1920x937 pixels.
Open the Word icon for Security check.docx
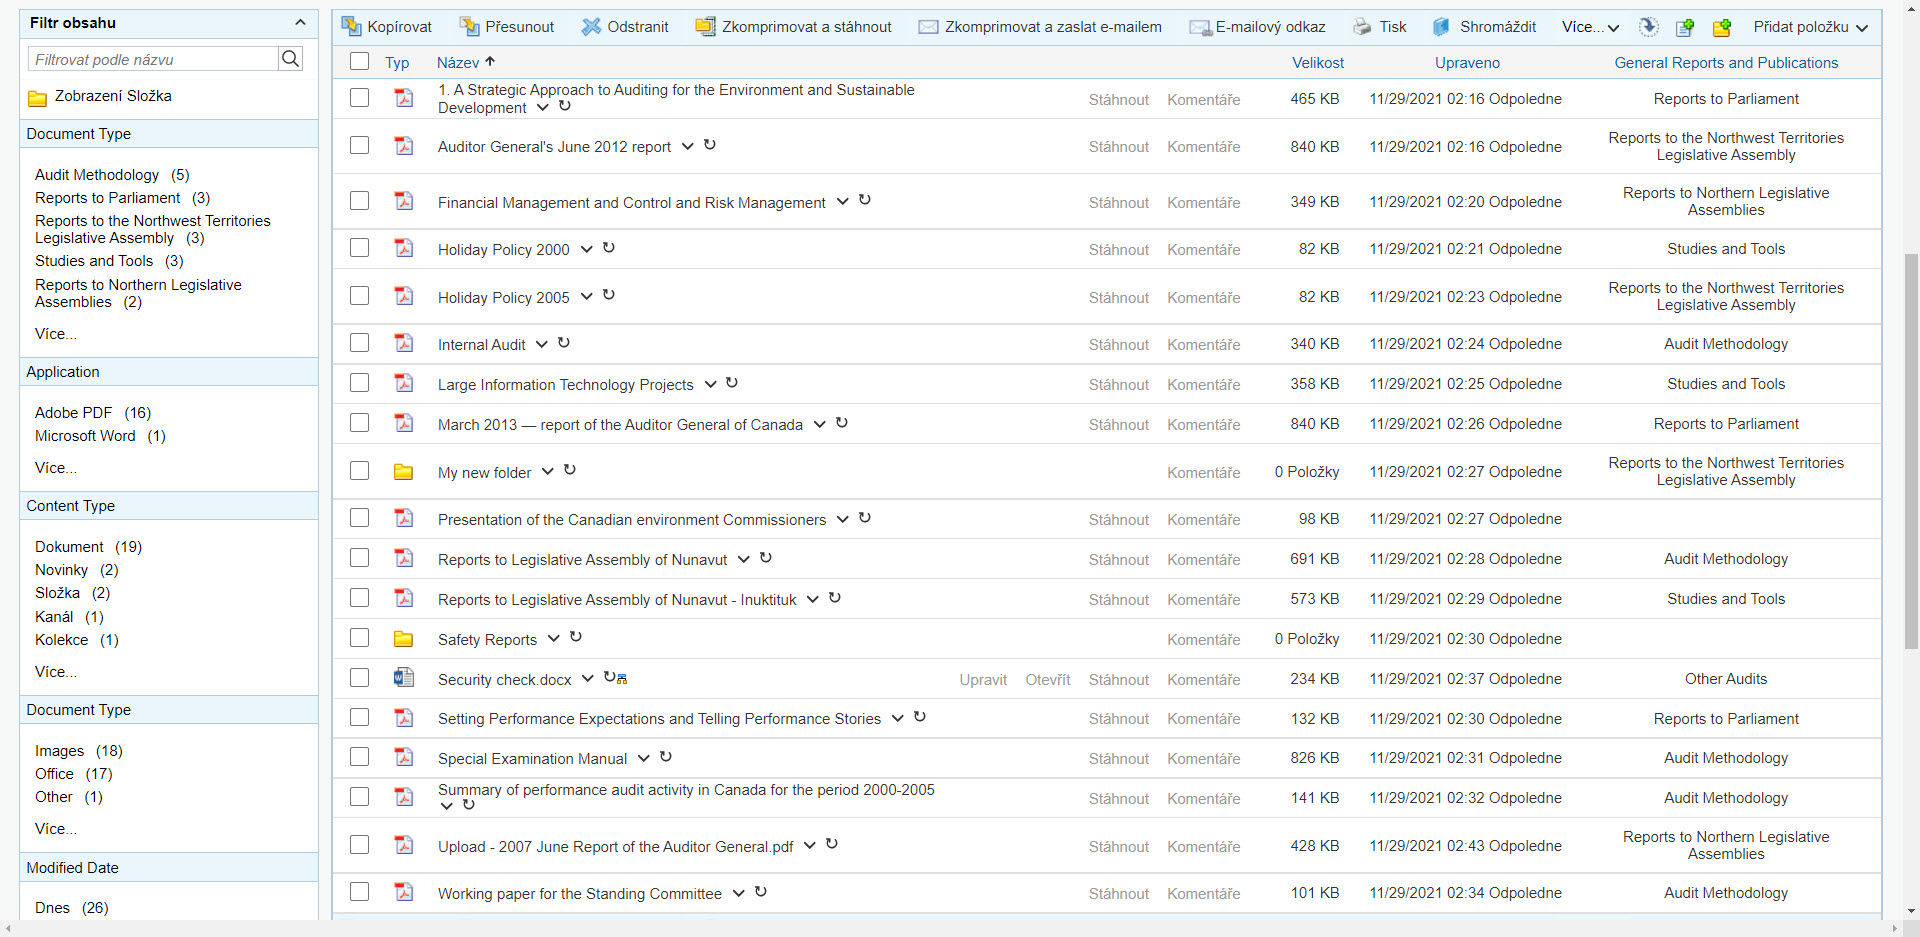pos(403,678)
